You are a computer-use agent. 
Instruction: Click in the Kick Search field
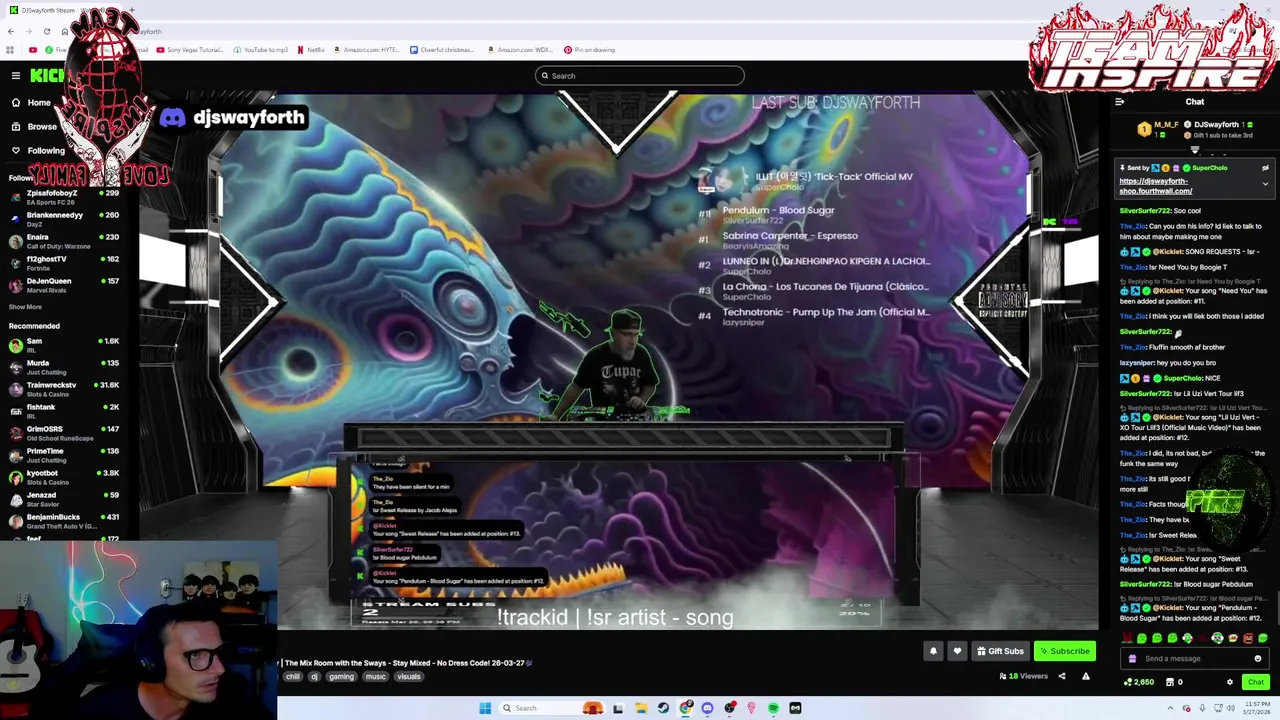(x=640, y=76)
